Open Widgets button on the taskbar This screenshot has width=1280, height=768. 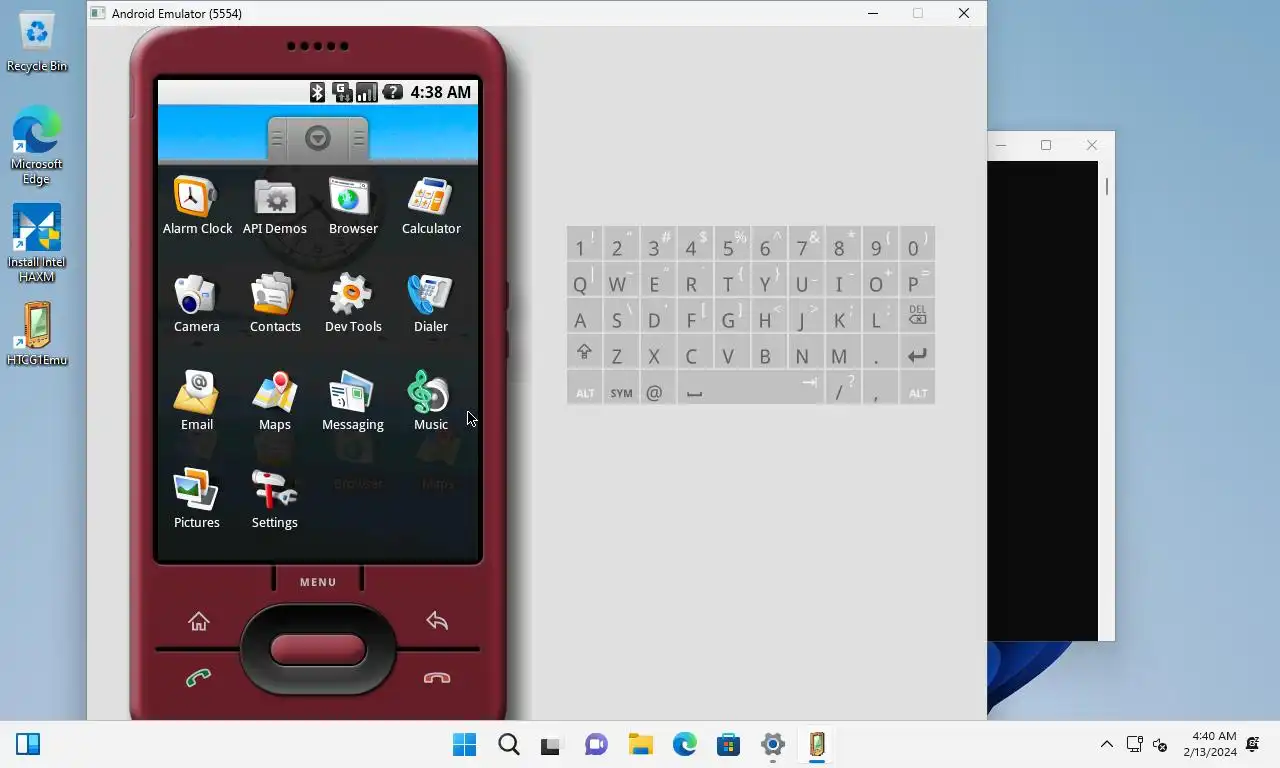pos(28,744)
